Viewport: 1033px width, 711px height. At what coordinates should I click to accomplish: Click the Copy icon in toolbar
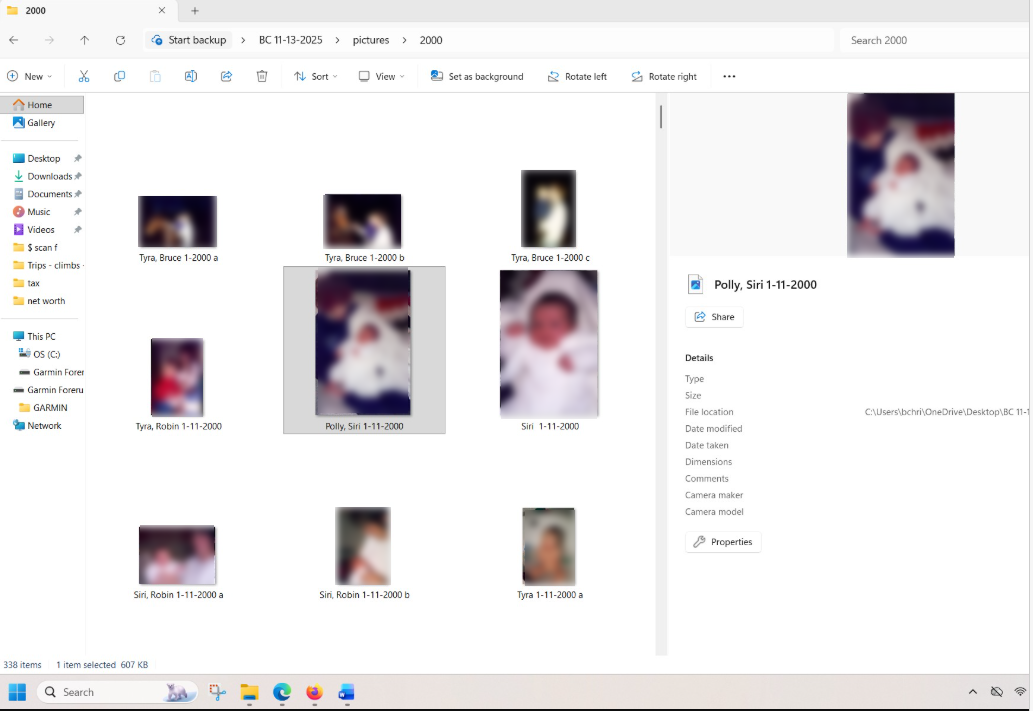coord(119,76)
